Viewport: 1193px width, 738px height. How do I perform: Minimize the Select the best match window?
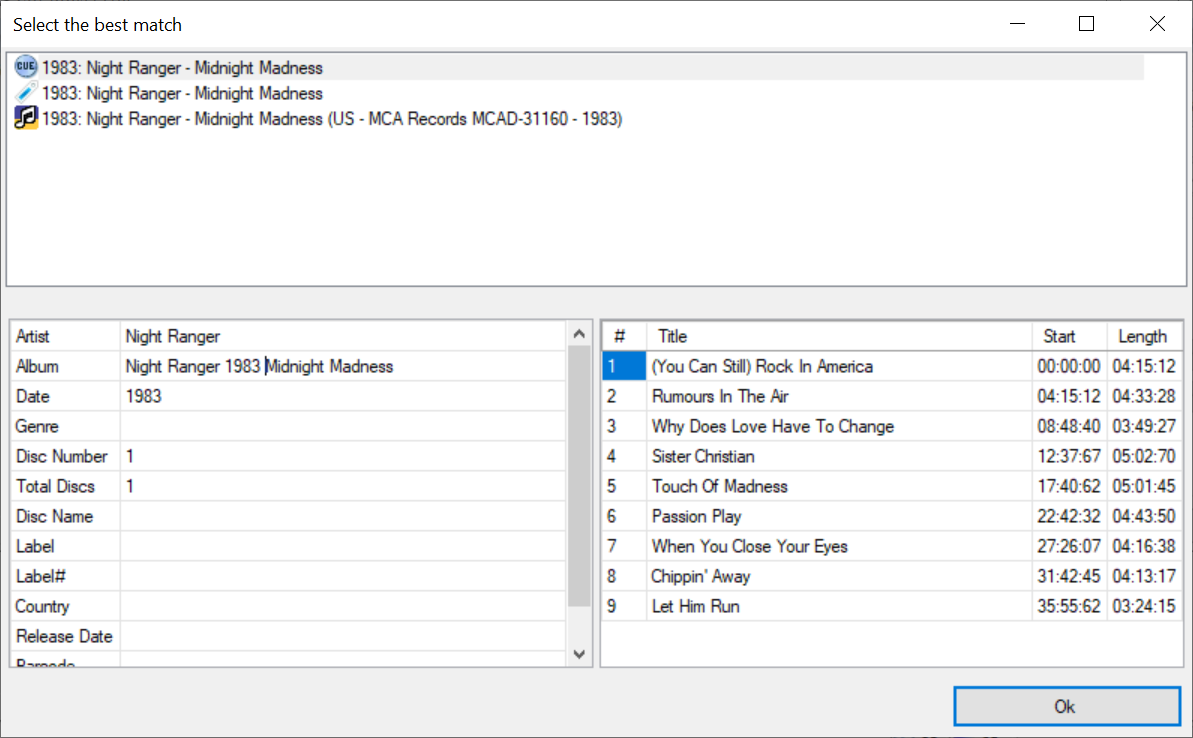(1017, 24)
